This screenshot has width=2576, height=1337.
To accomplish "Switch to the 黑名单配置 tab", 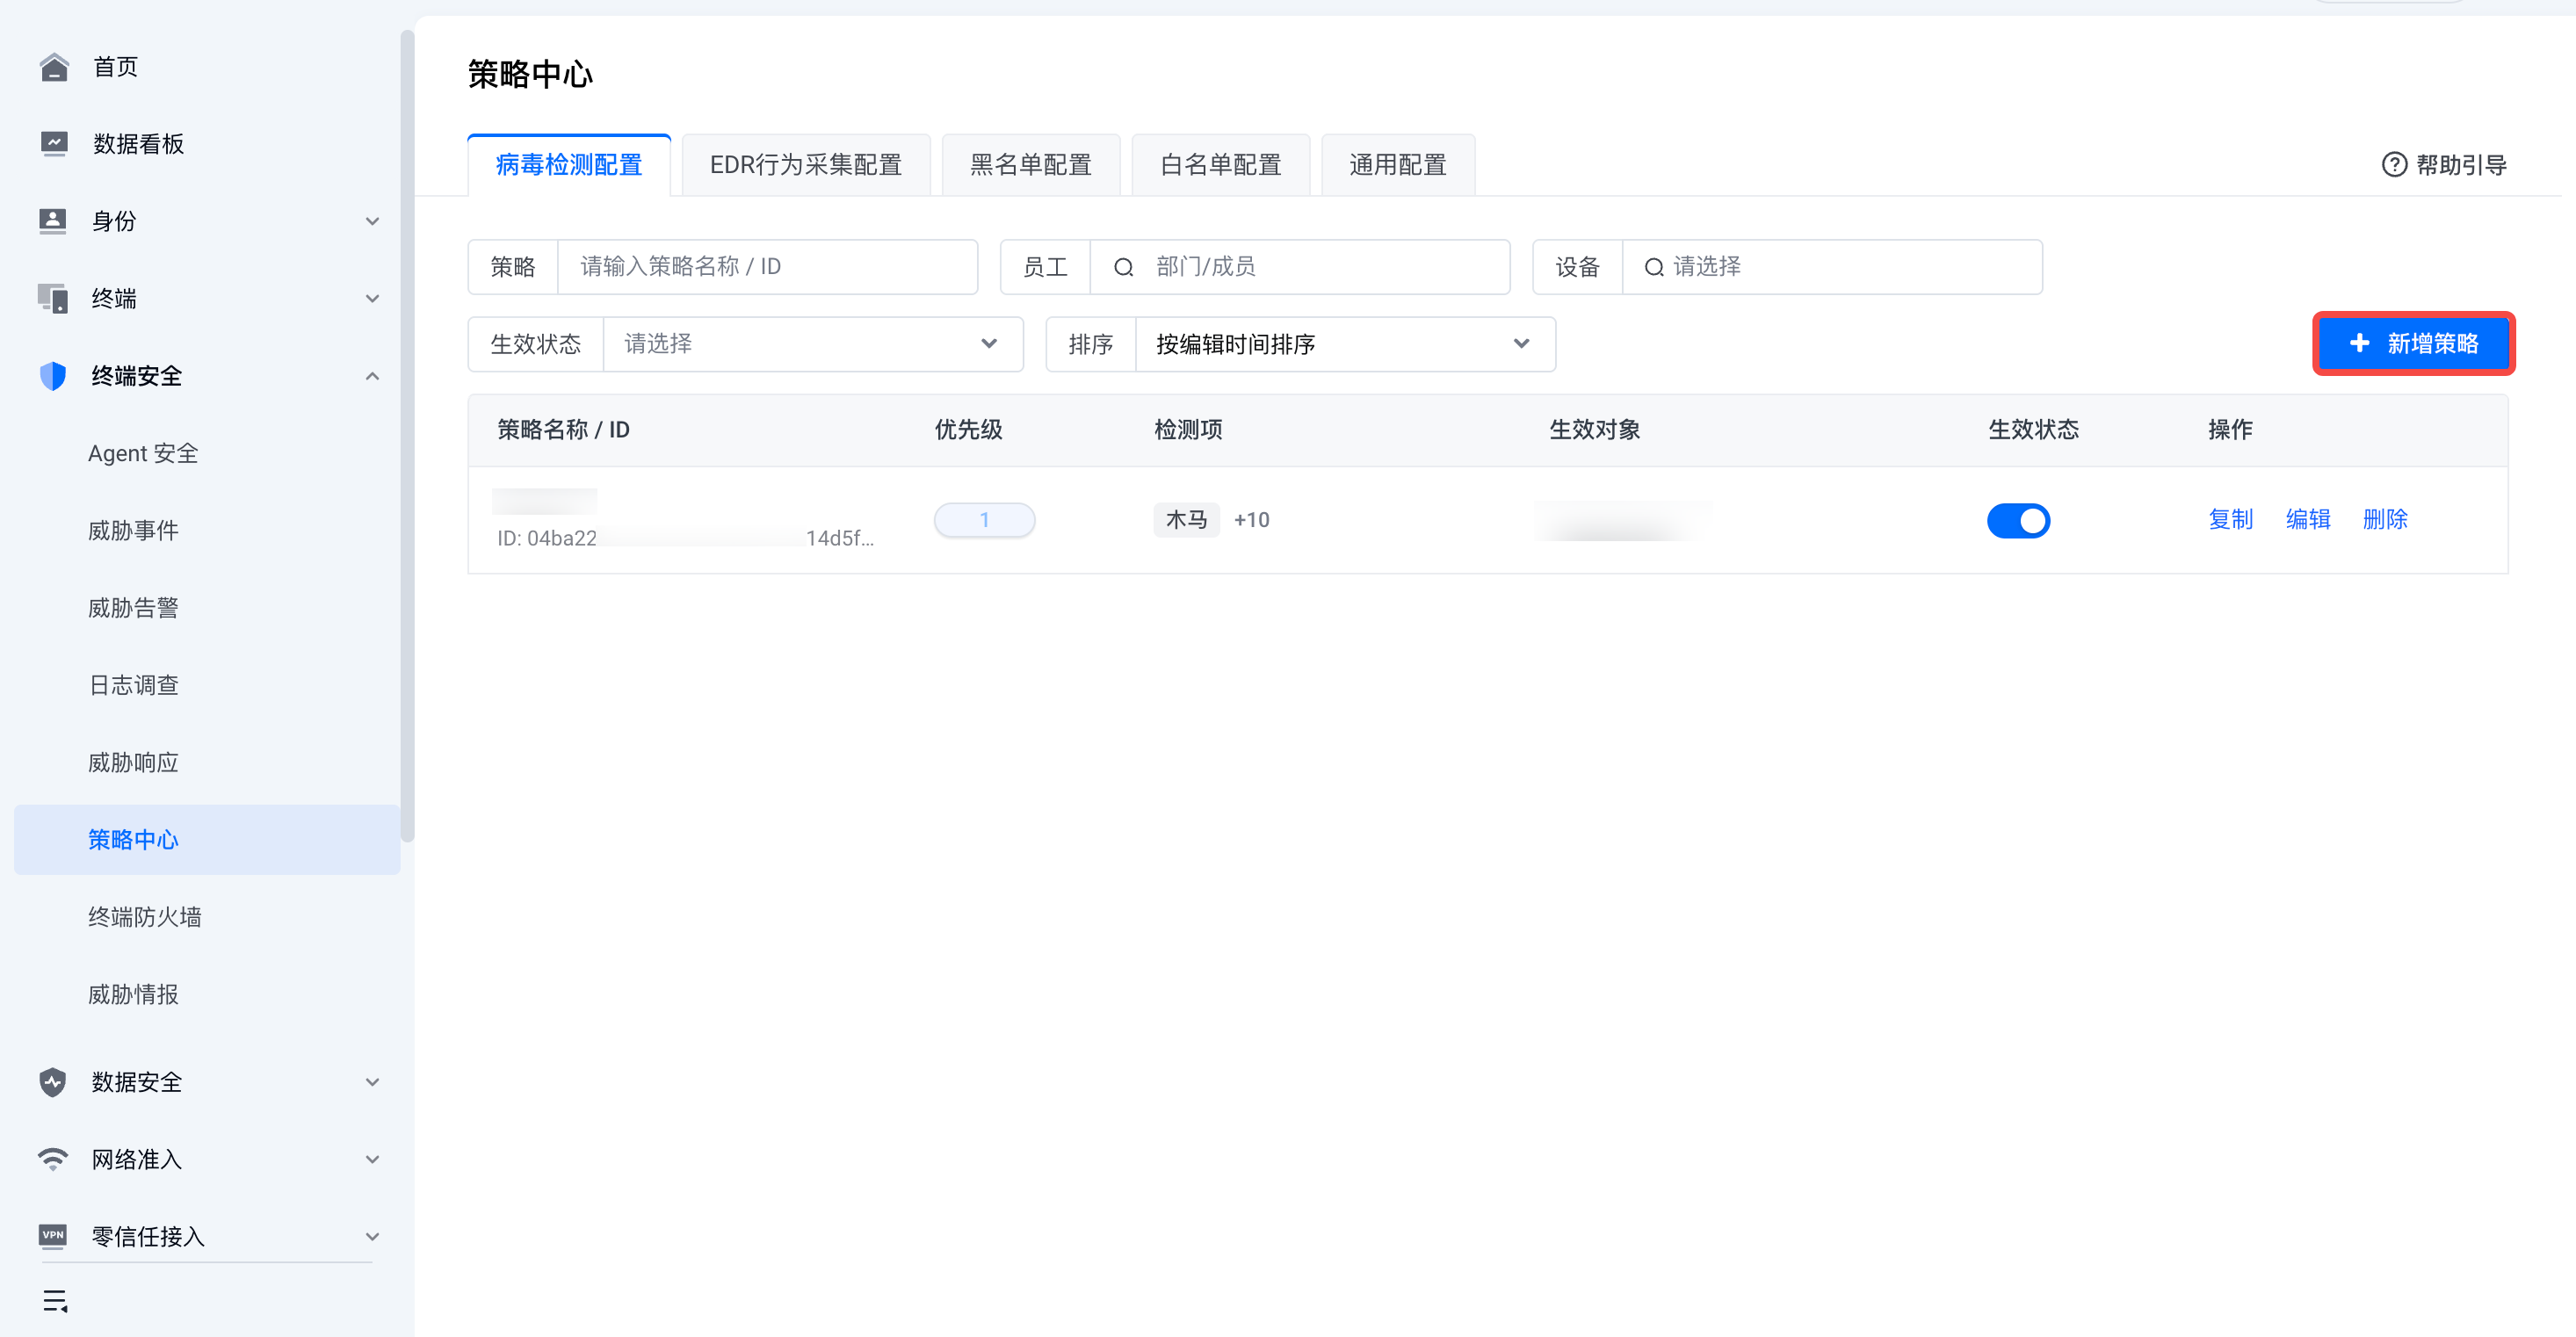I will click(1031, 165).
